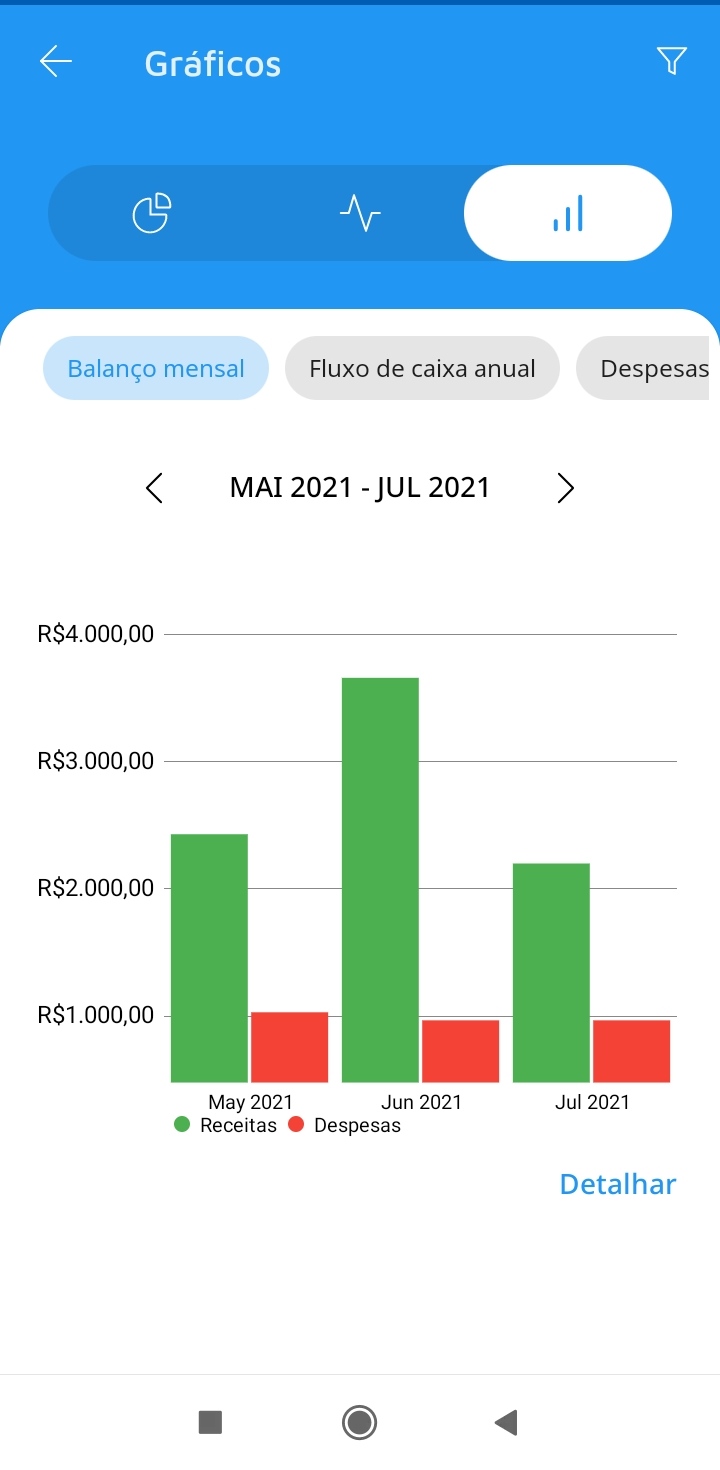
Task: Select the bar chart view
Action: (568, 213)
